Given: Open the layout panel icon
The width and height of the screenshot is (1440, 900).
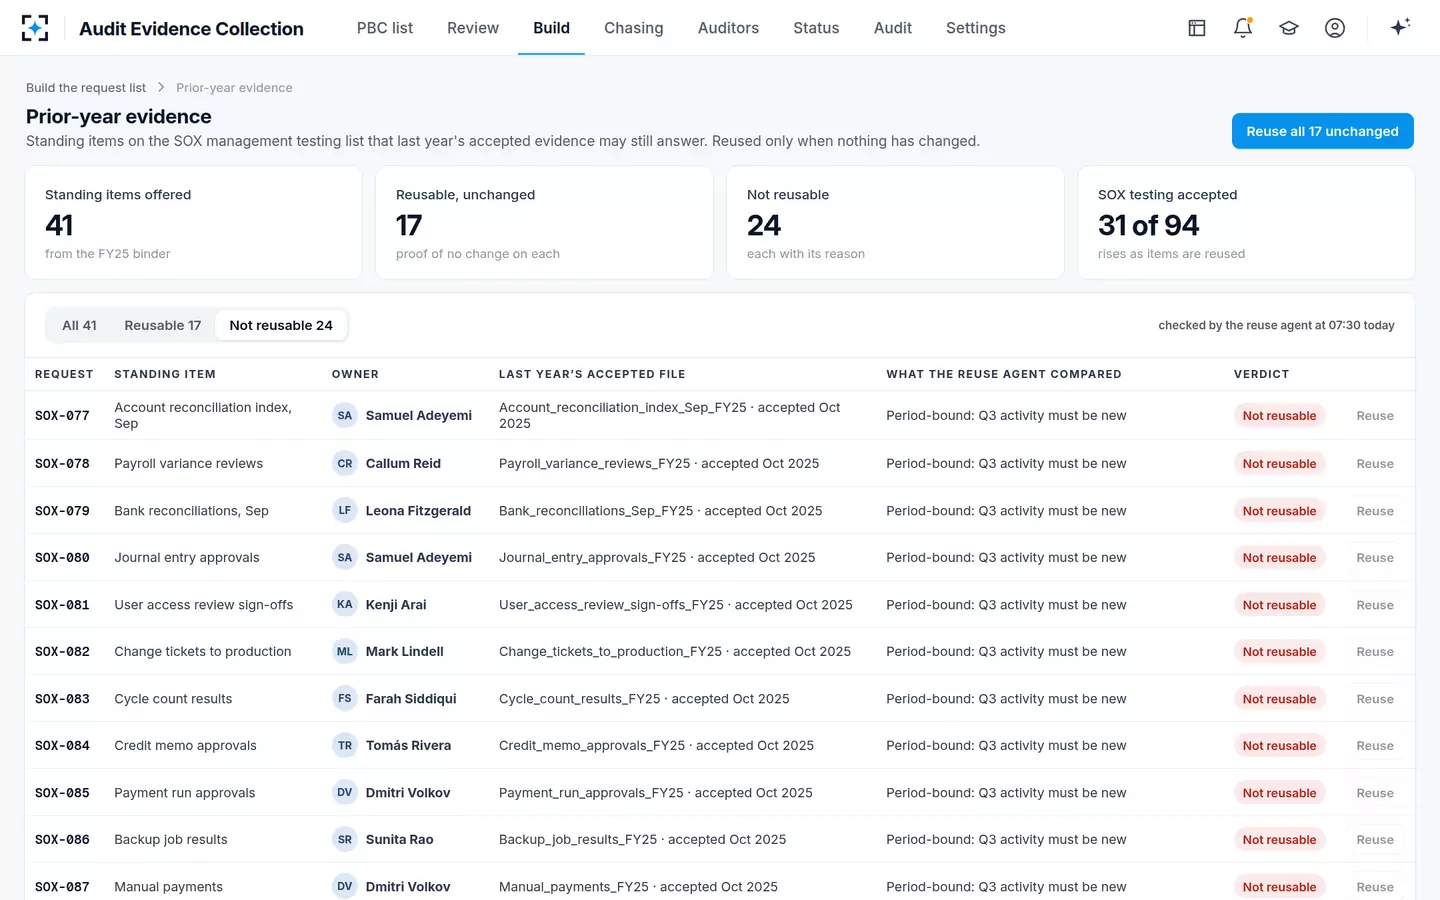Looking at the screenshot, I should (x=1197, y=28).
